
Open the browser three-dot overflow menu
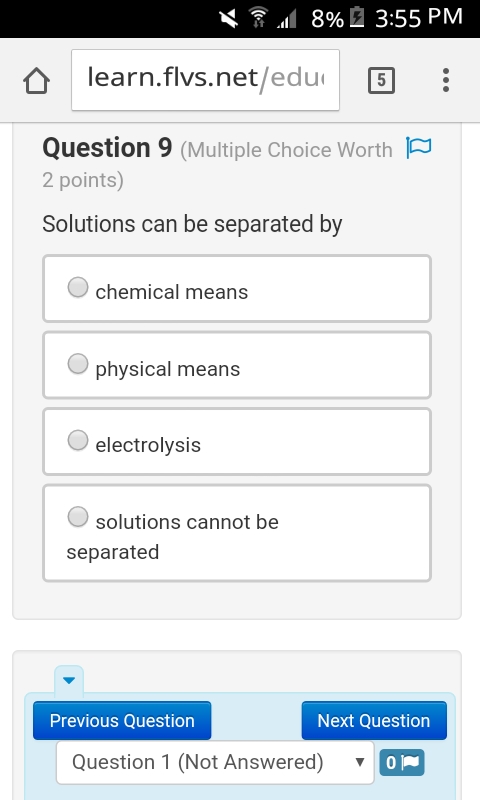(446, 80)
